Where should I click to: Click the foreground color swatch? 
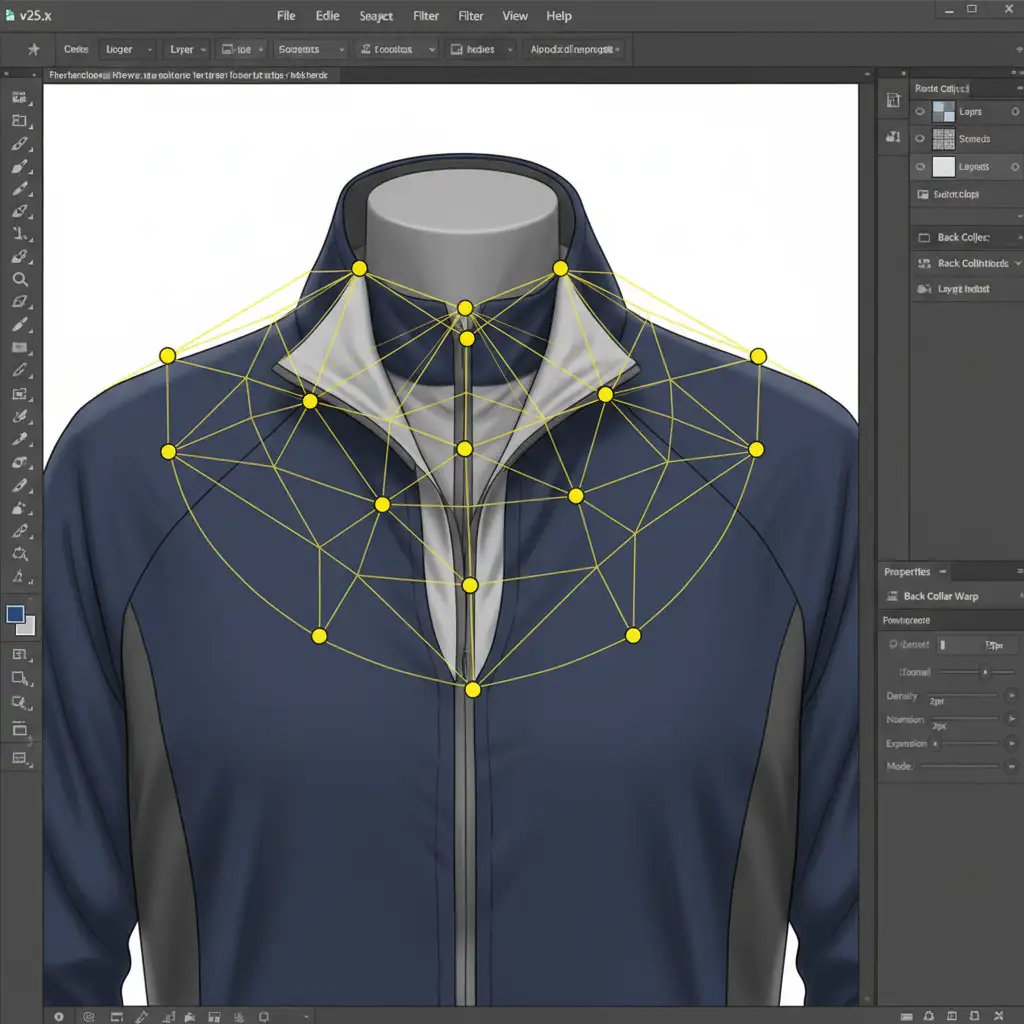[16, 614]
